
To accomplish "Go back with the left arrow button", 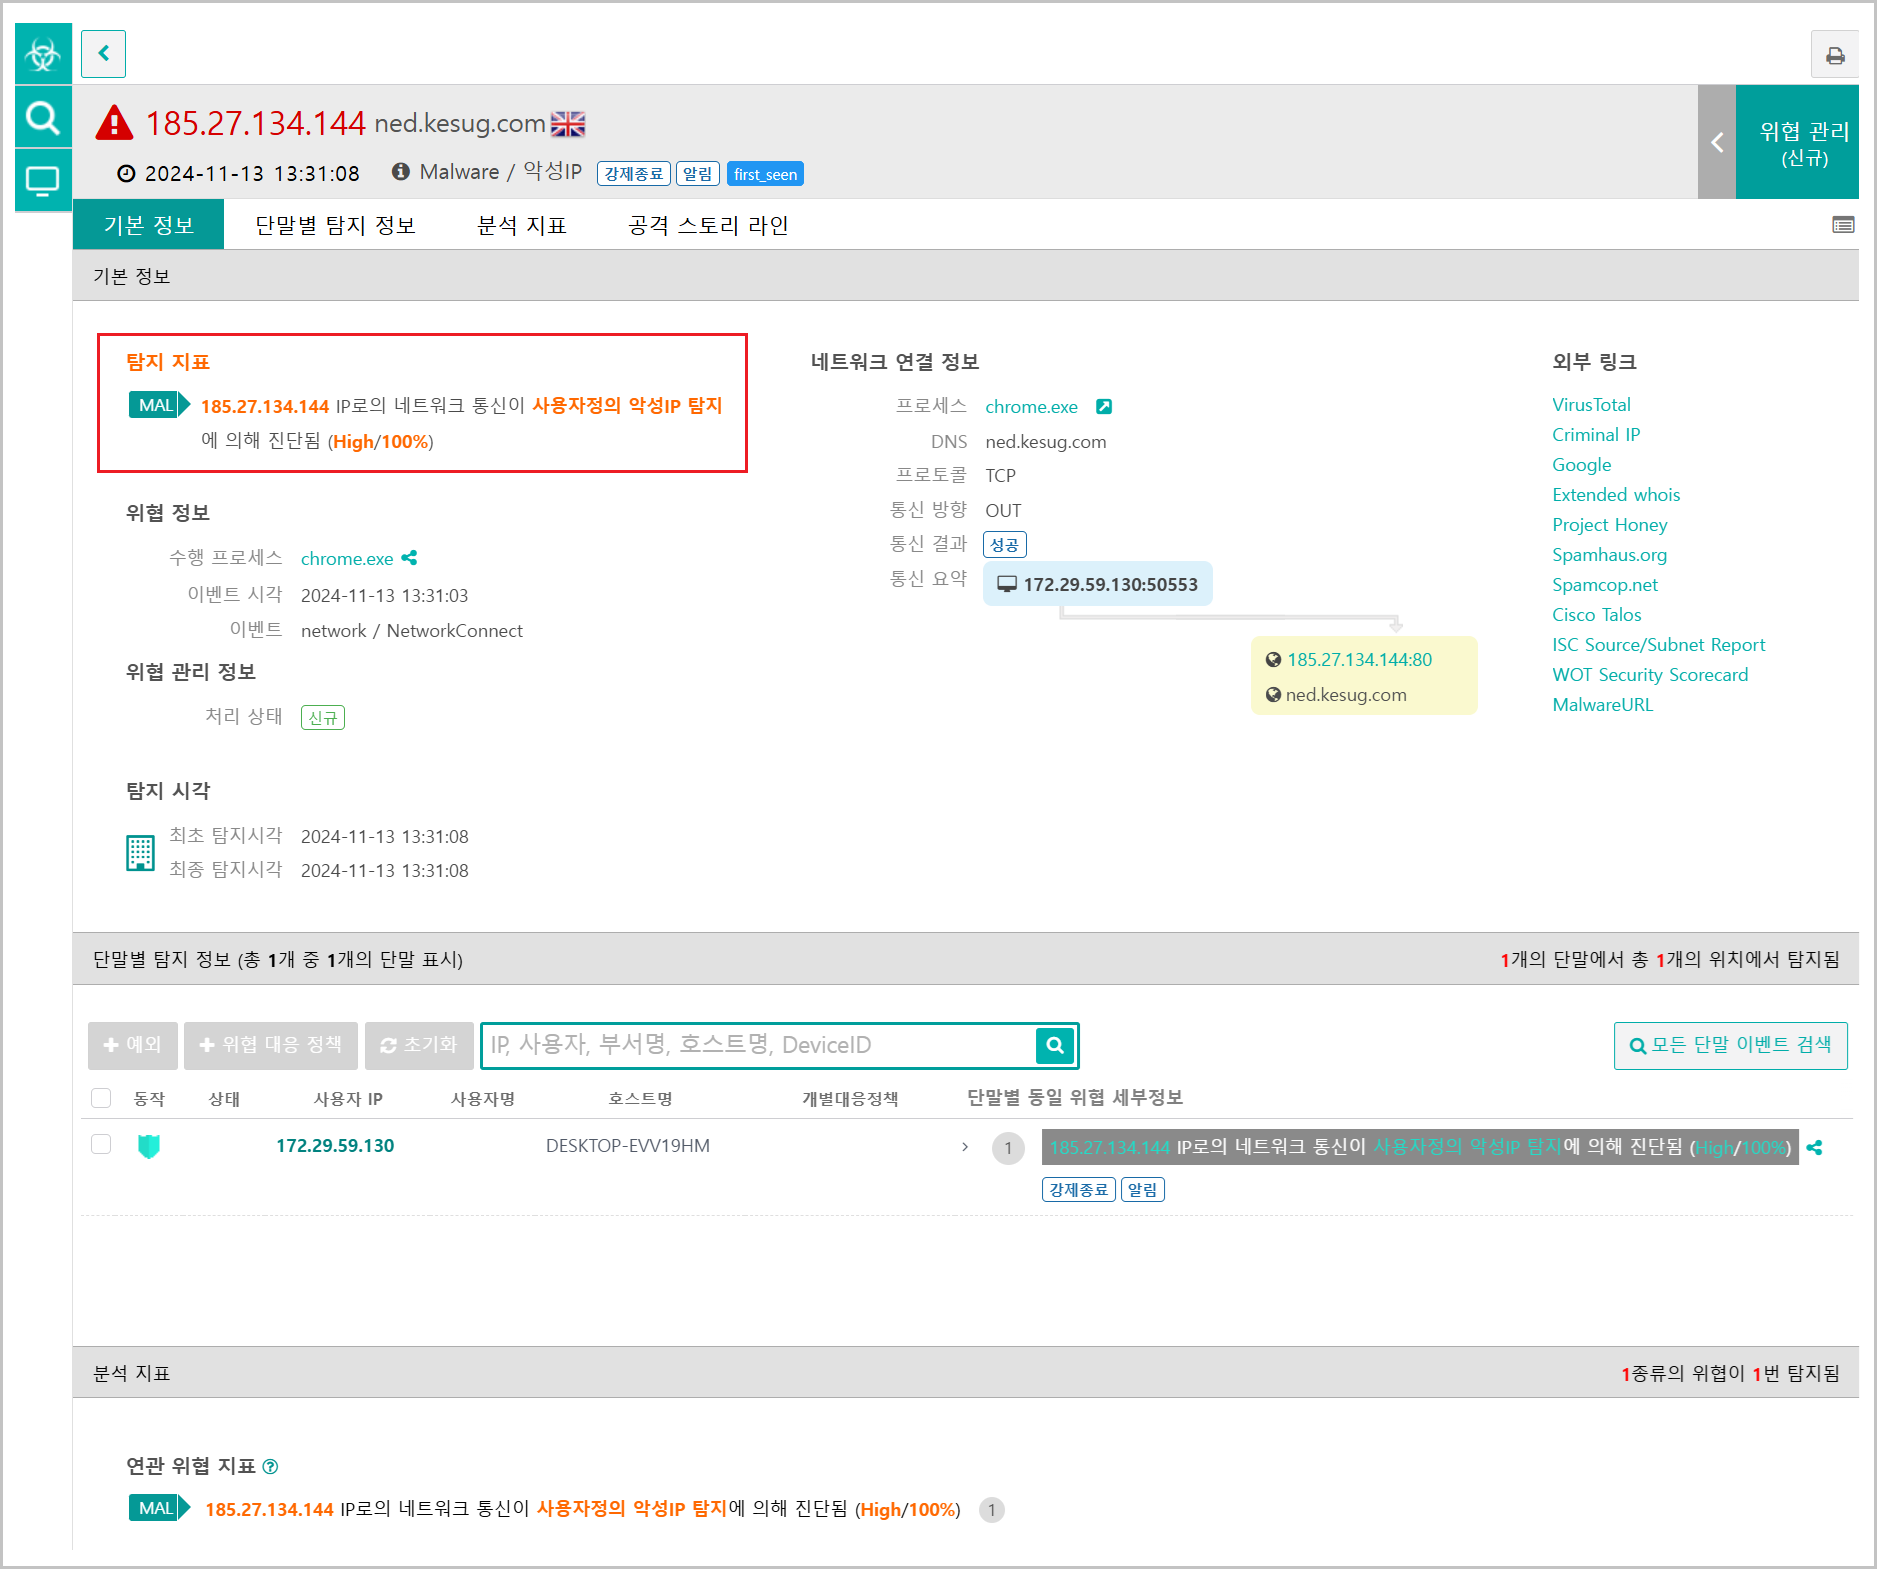I will coord(103,54).
